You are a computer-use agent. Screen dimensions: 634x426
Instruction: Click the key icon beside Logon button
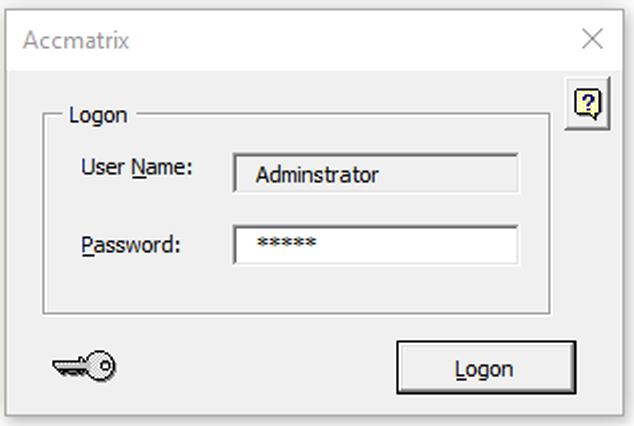coord(84,366)
